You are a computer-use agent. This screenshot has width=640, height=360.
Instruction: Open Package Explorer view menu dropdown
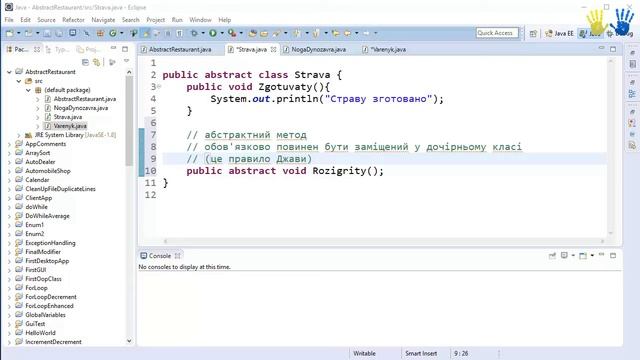pos(127,61)
